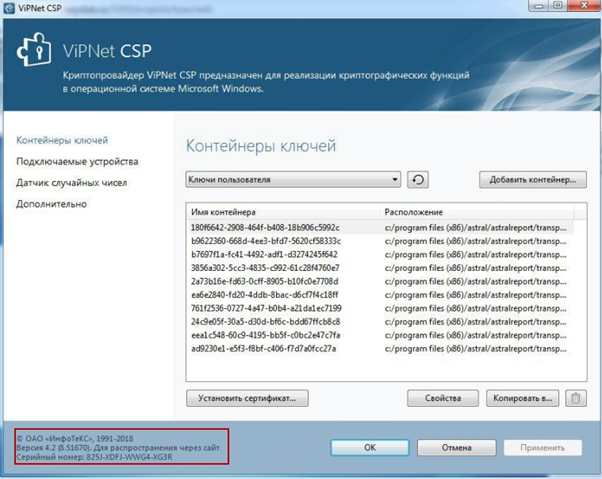Go to Дополнительно section

[x=51, y=204]
